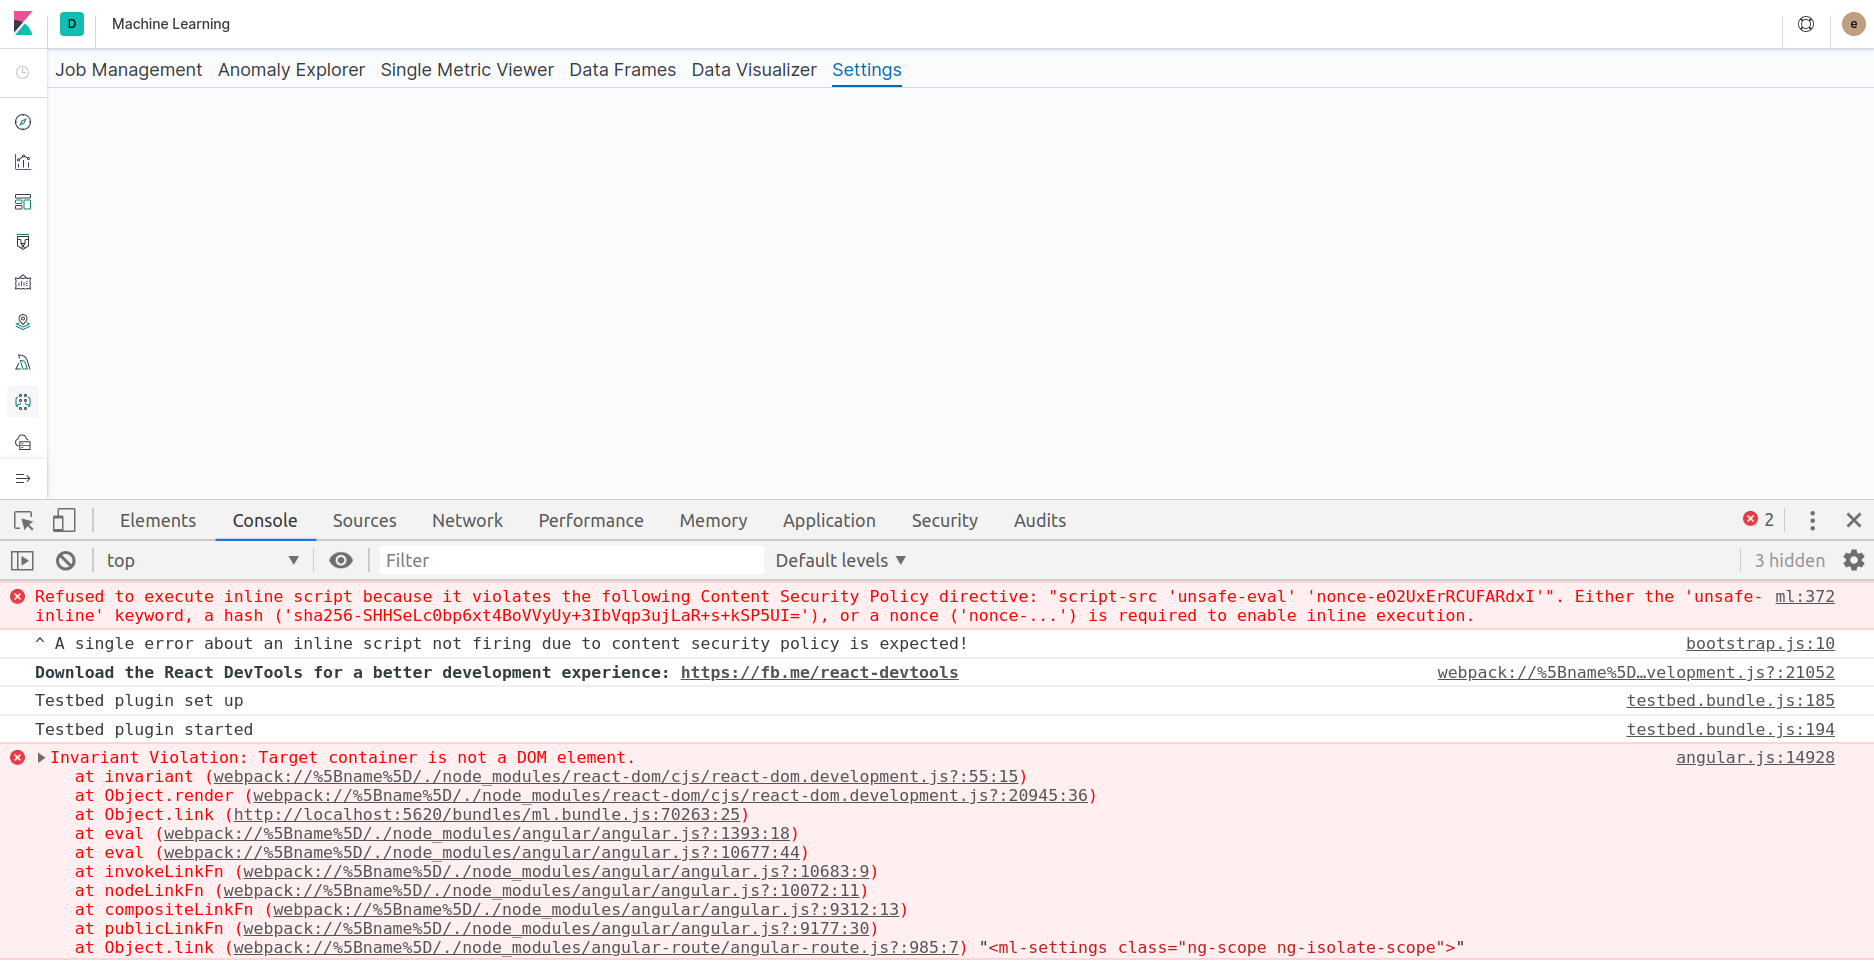Screen dimensions: 1874x963
Task: Toggle device toolbar in DevTools
Action: pyautogui.click(x=64, y=520)
